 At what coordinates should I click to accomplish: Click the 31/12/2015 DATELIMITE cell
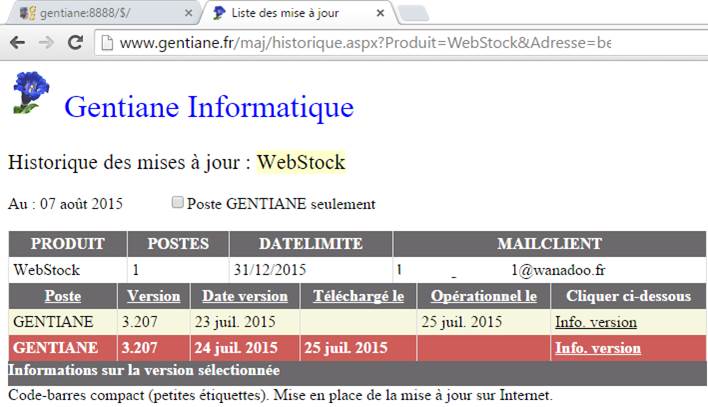(311, 270)
